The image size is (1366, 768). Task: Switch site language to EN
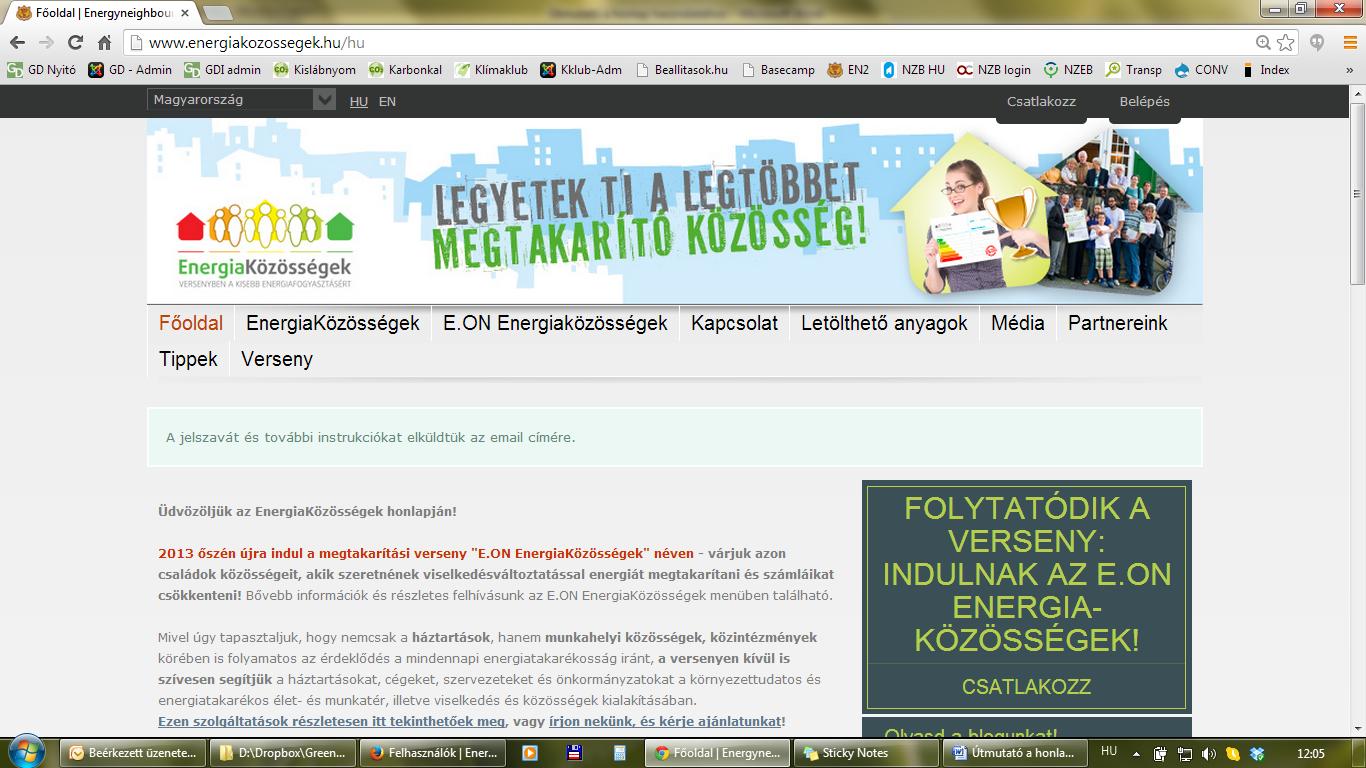pyautogui.click(x=387, y=101)
